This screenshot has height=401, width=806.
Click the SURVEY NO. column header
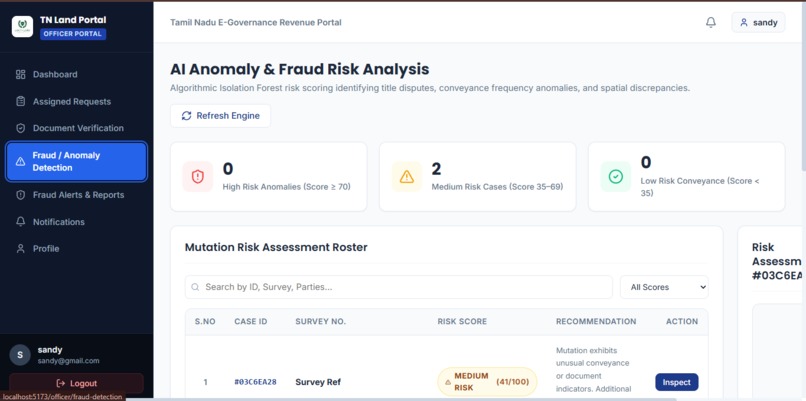pyautogui.click(x=321, y=321)
